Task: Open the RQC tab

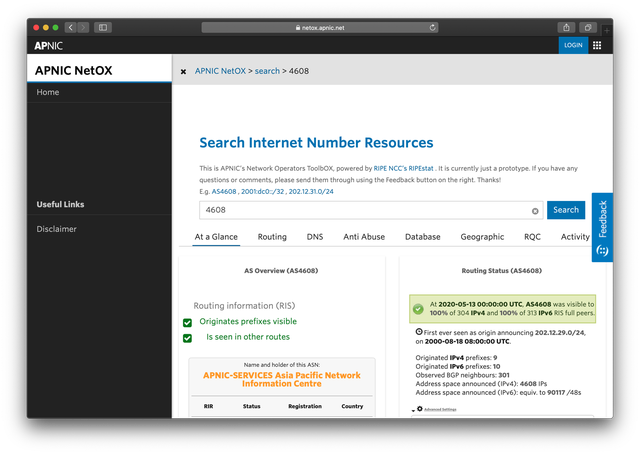Action: 532,237
